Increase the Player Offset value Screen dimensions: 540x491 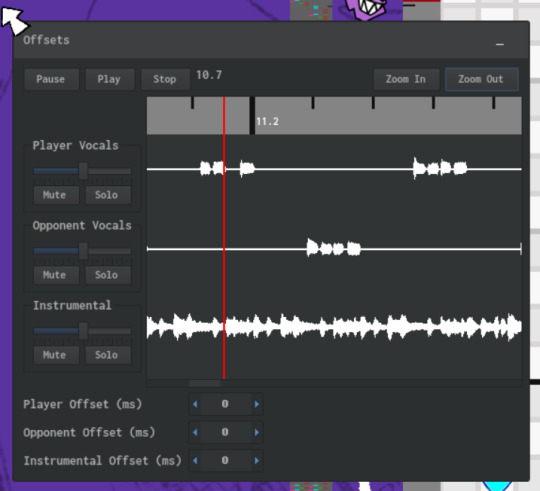pyautogui.click(x=257, y=404)
